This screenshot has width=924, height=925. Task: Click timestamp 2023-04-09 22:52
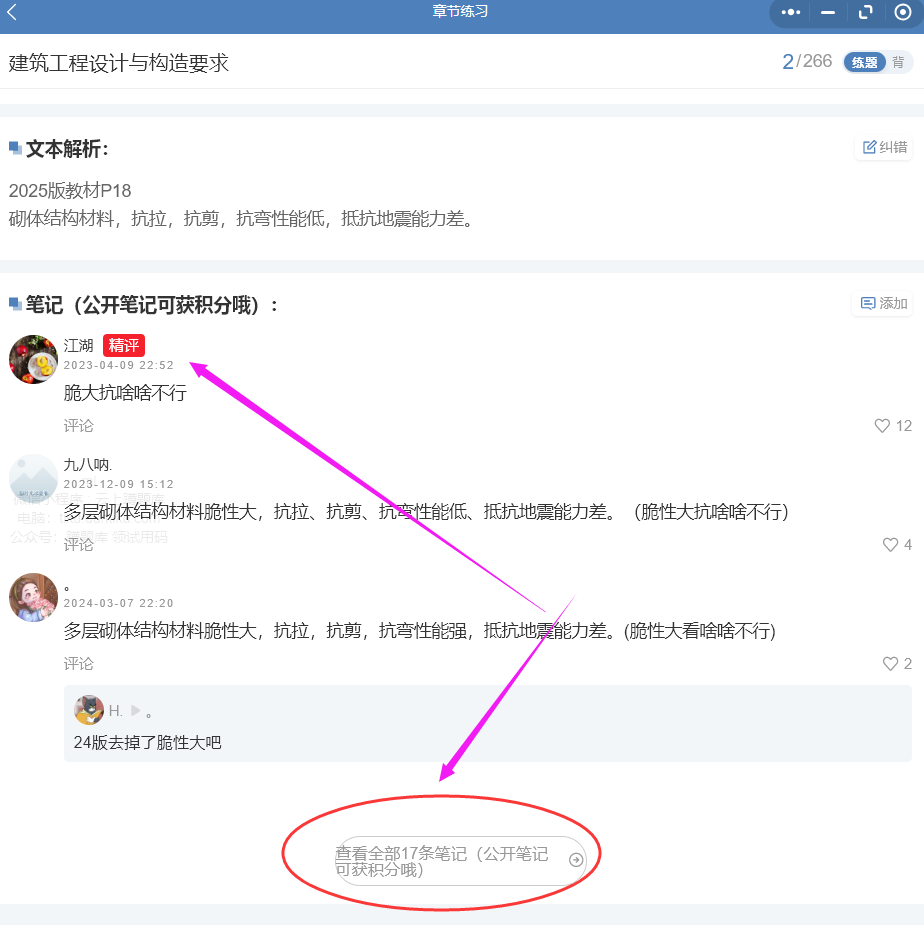(119, 365)
